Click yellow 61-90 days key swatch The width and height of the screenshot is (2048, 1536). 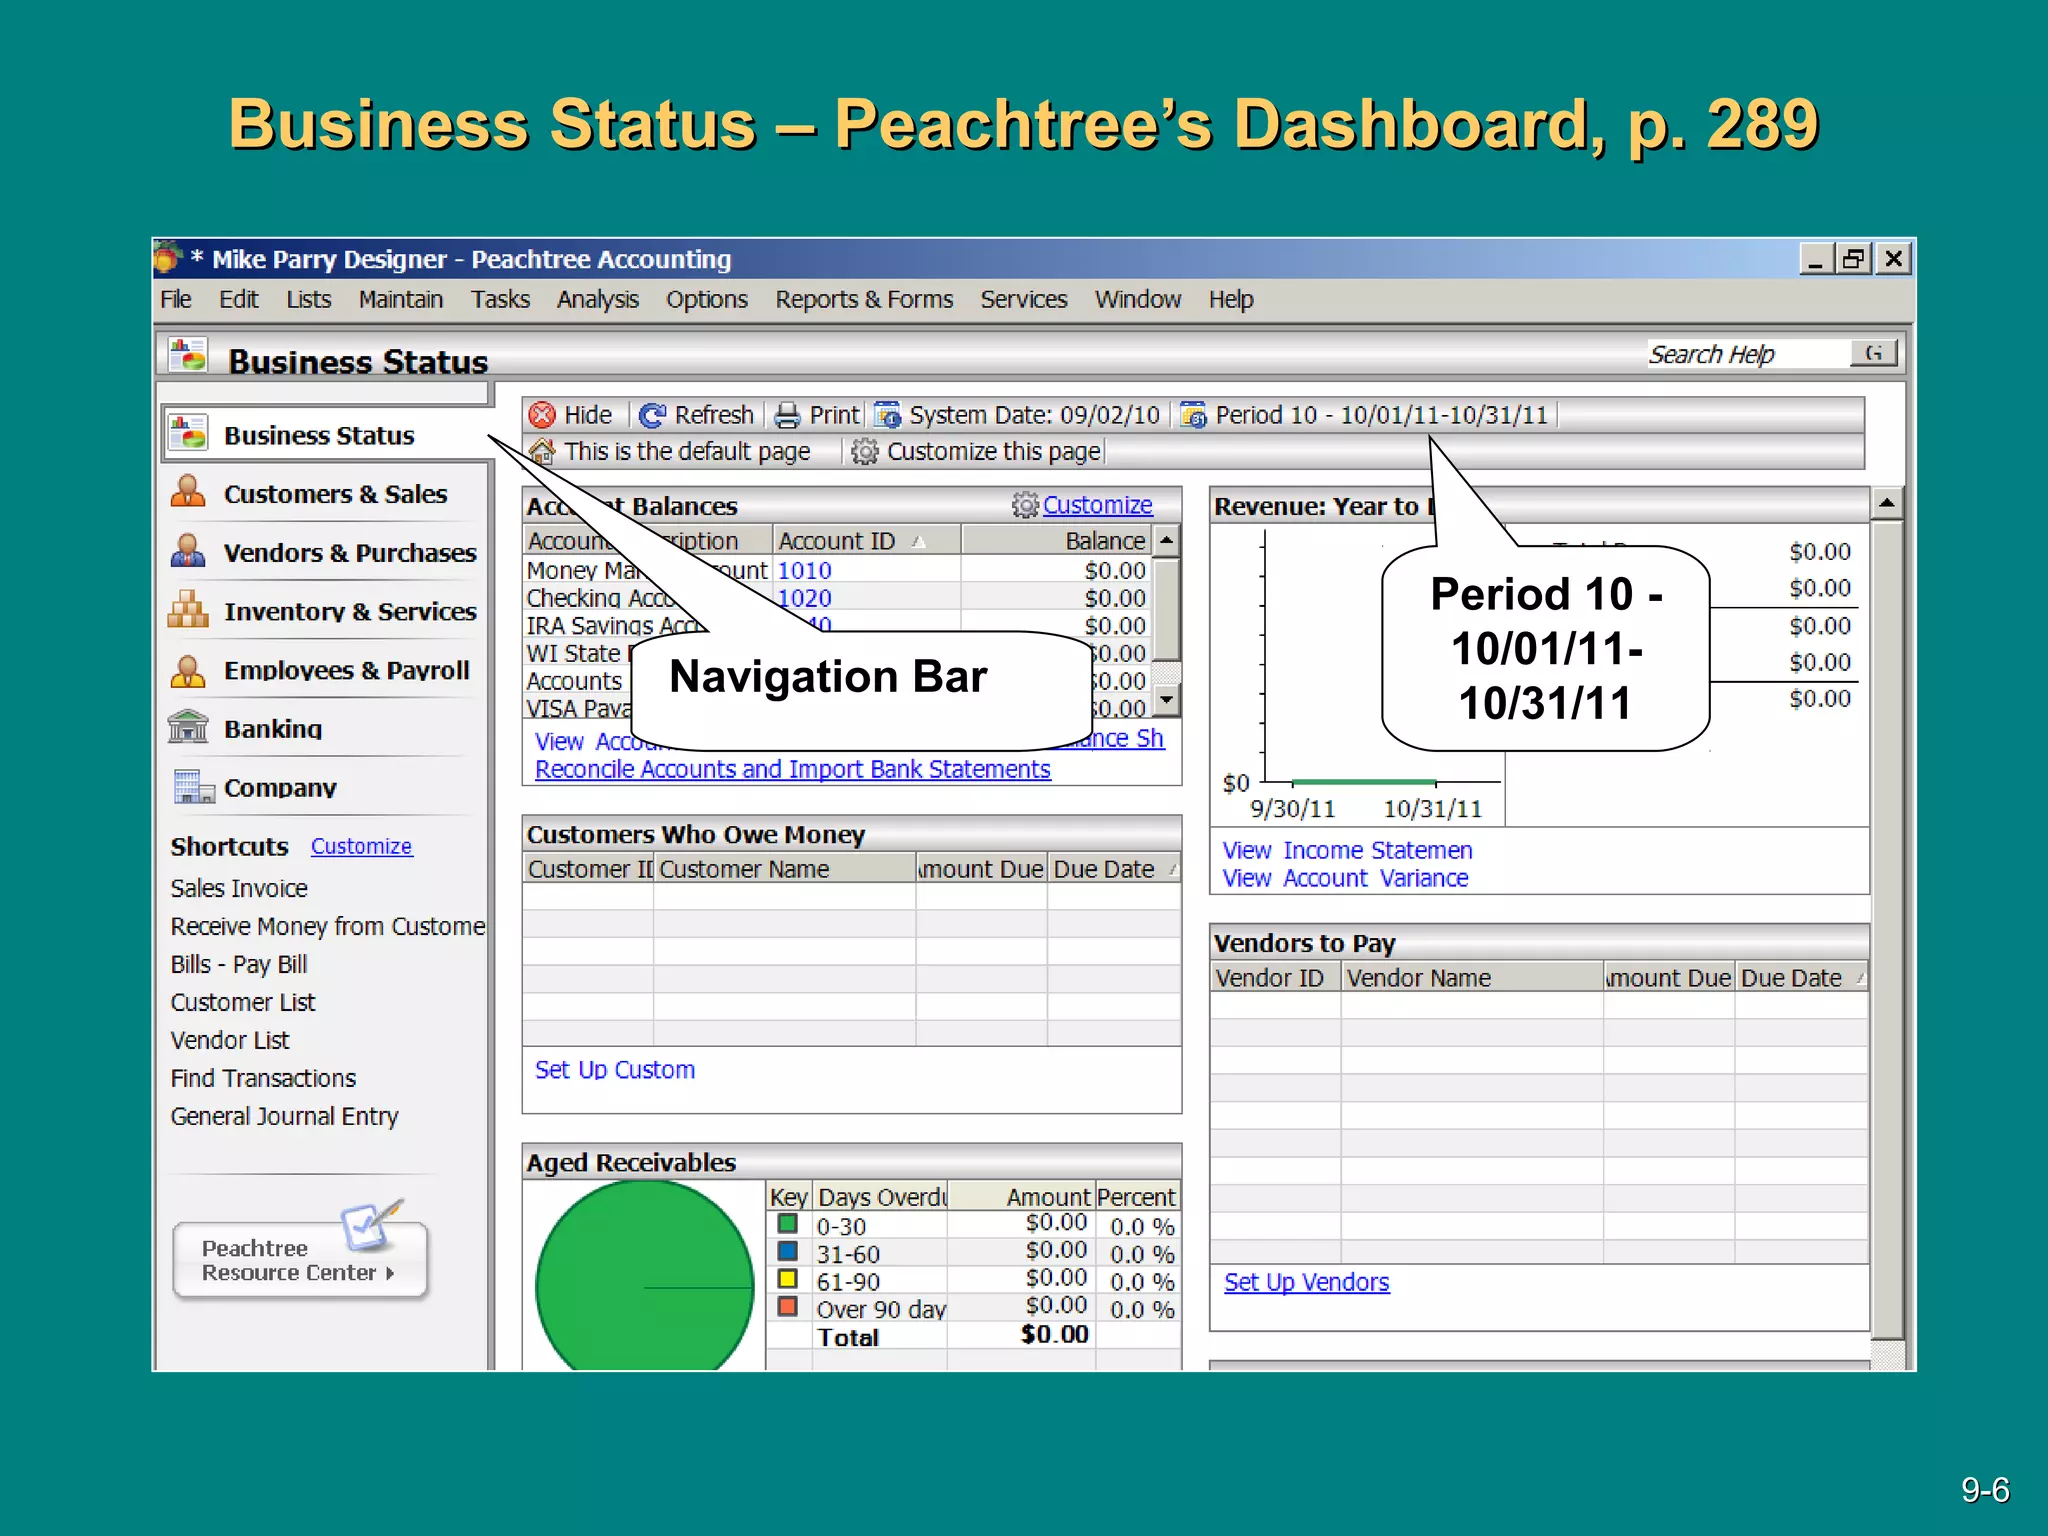pyautogui.click(x=788, y=1279)
